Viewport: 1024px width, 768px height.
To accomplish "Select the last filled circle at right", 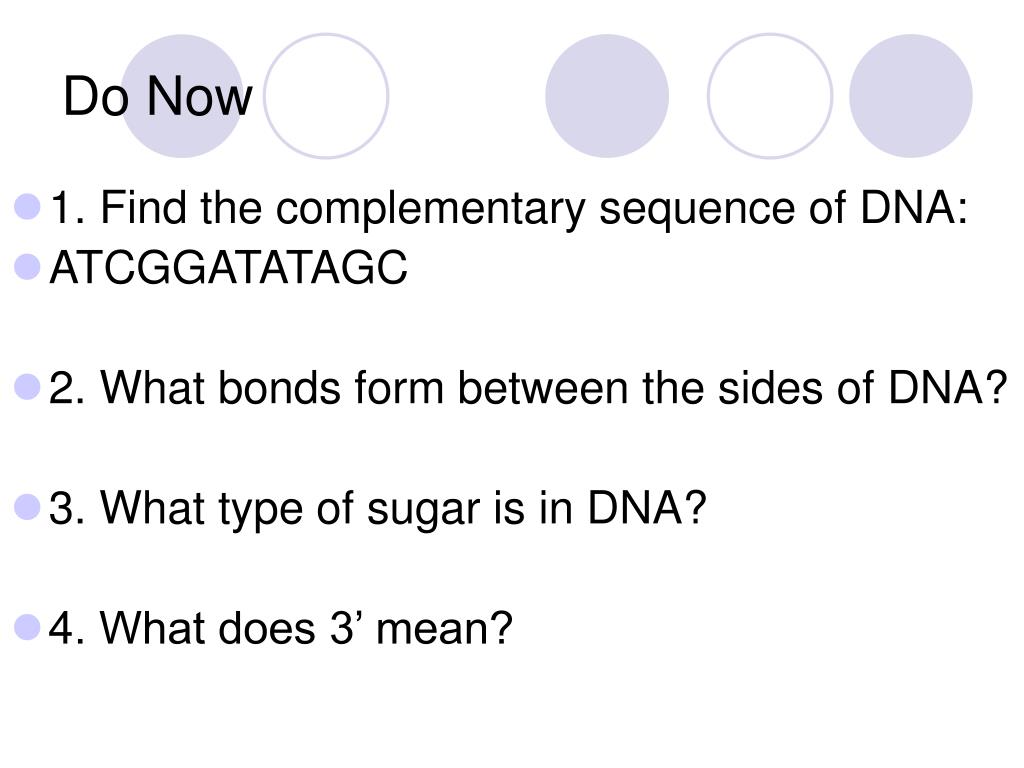I will coord(910,96).
